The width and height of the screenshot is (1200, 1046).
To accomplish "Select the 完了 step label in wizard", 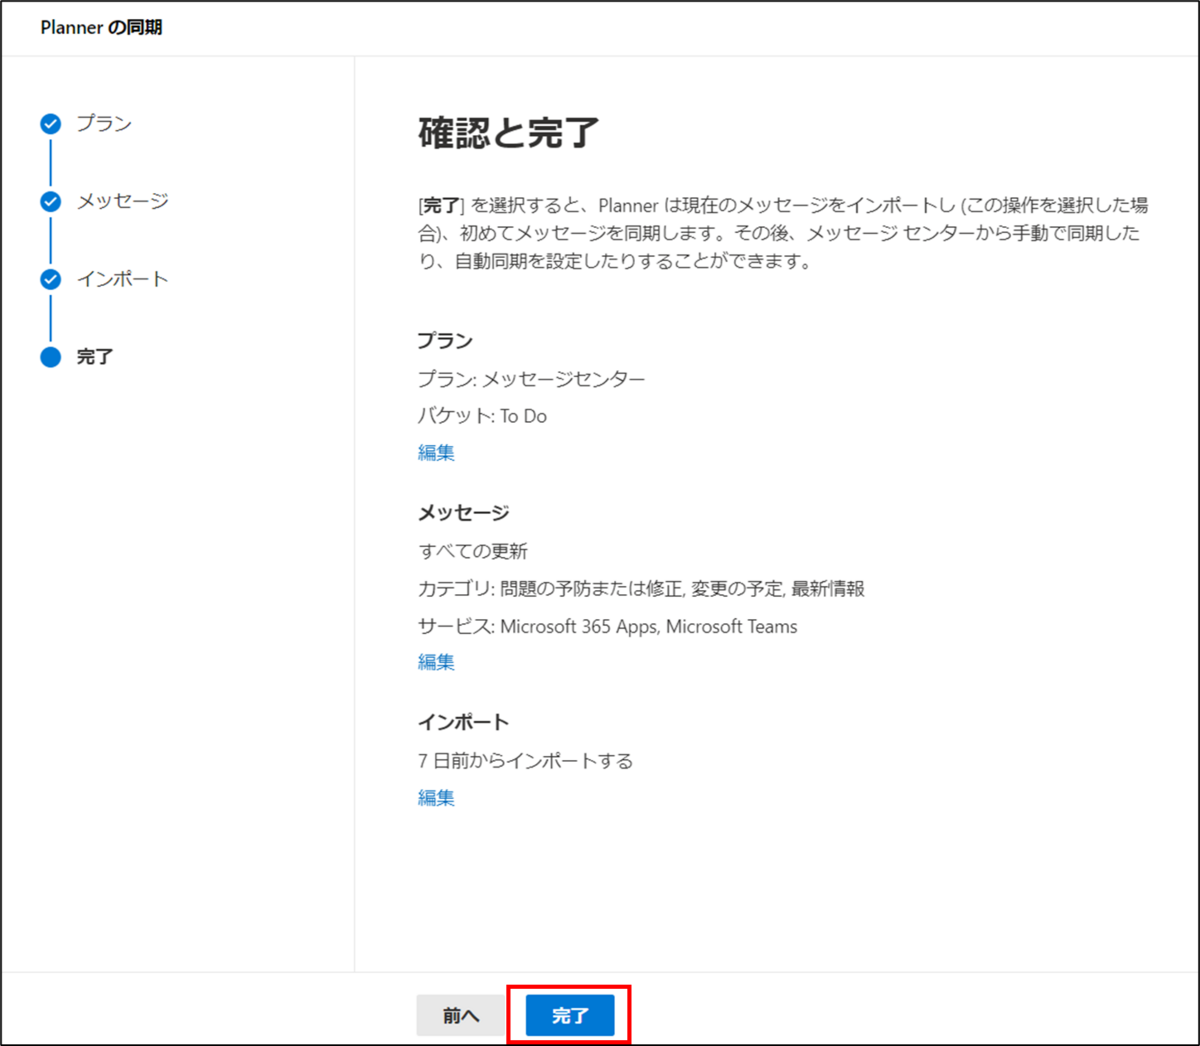I will coord(95,356).
